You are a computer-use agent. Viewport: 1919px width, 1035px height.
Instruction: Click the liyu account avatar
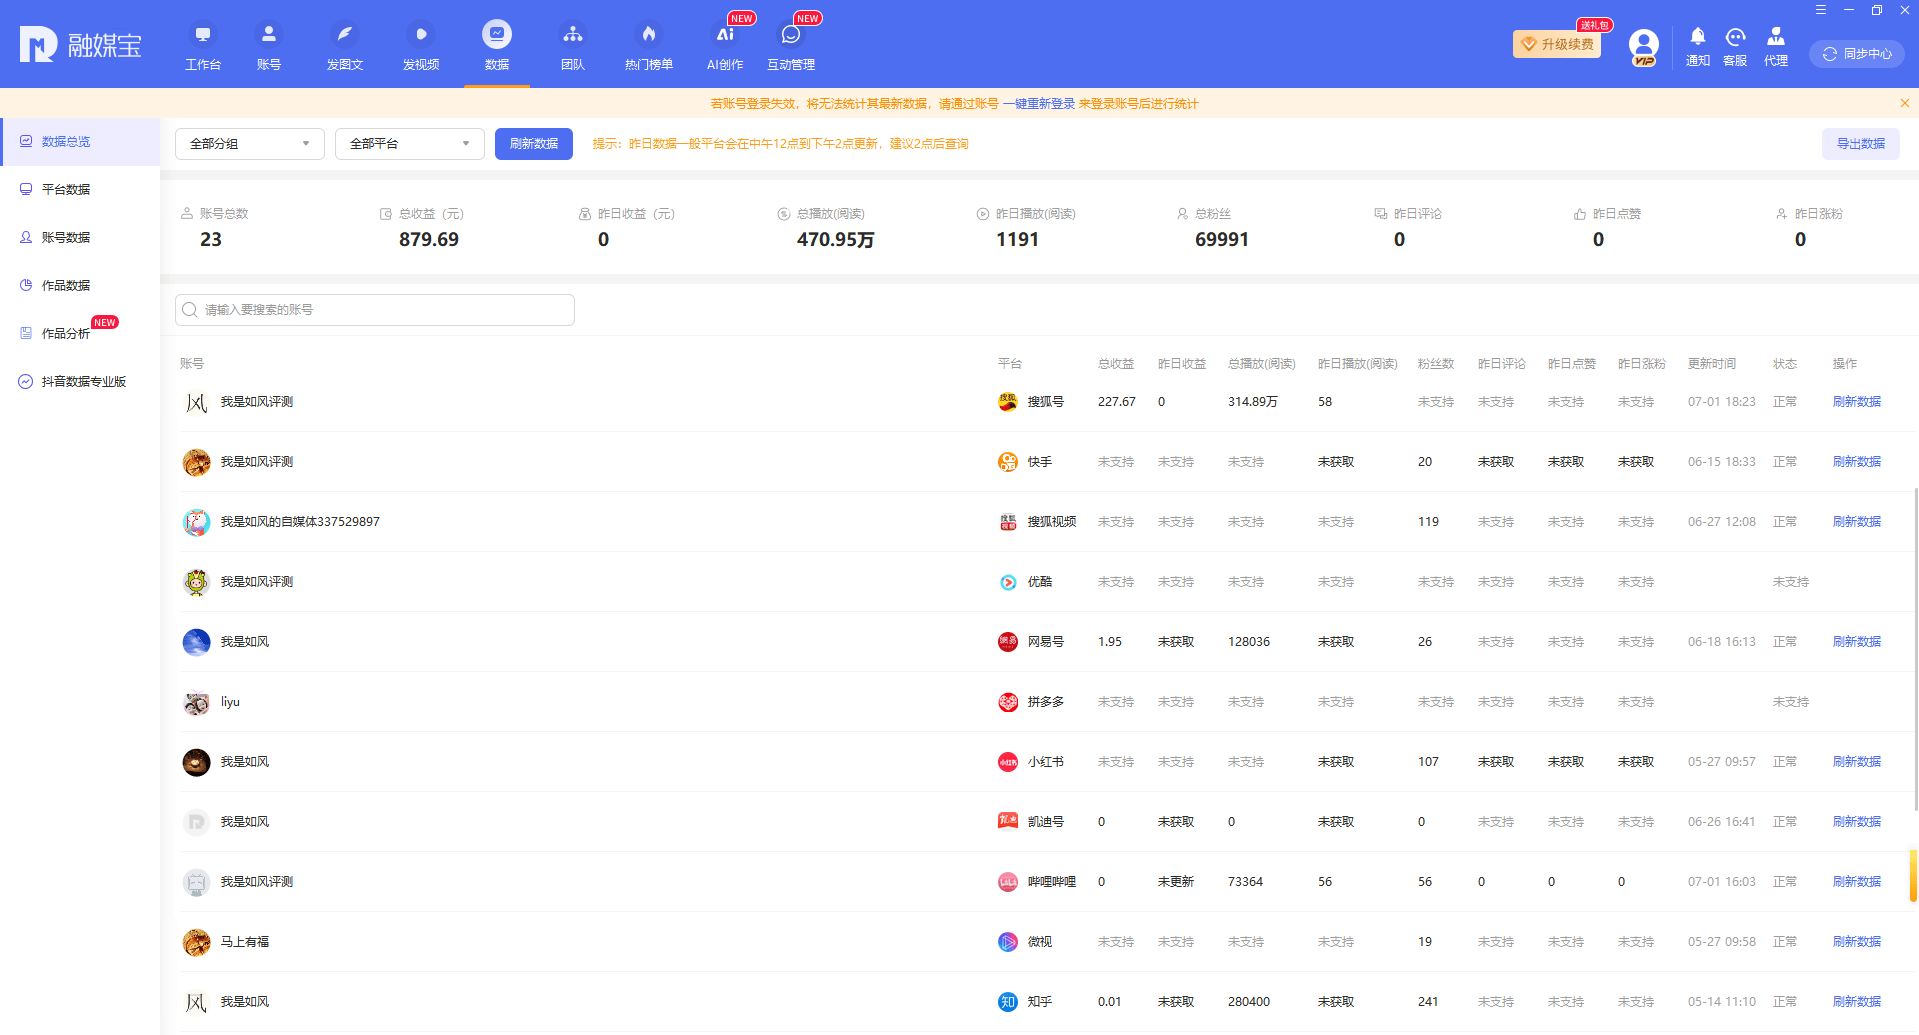(196, 703)
